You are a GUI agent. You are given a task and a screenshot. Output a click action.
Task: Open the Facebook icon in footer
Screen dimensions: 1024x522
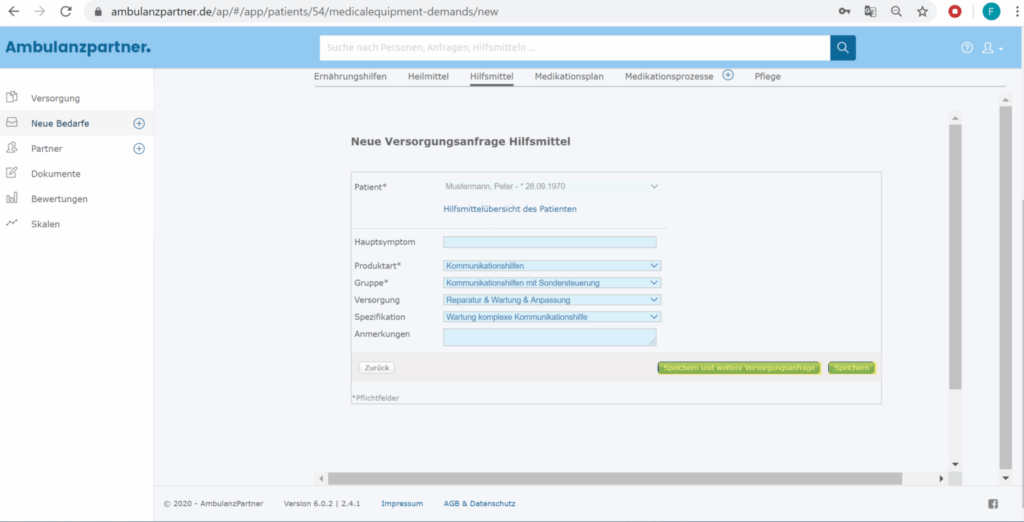pyautogui.click(x=993, y=504)
